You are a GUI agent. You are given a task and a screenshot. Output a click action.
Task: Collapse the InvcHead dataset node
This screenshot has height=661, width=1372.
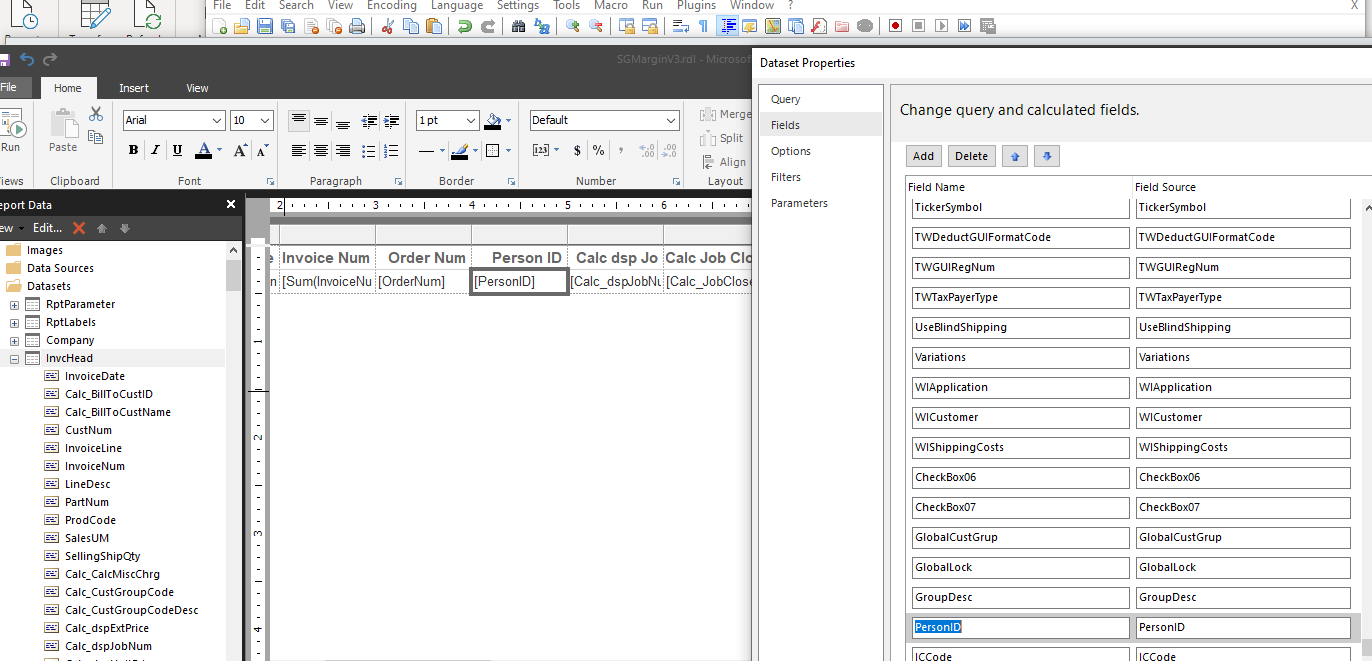[15, 358]
